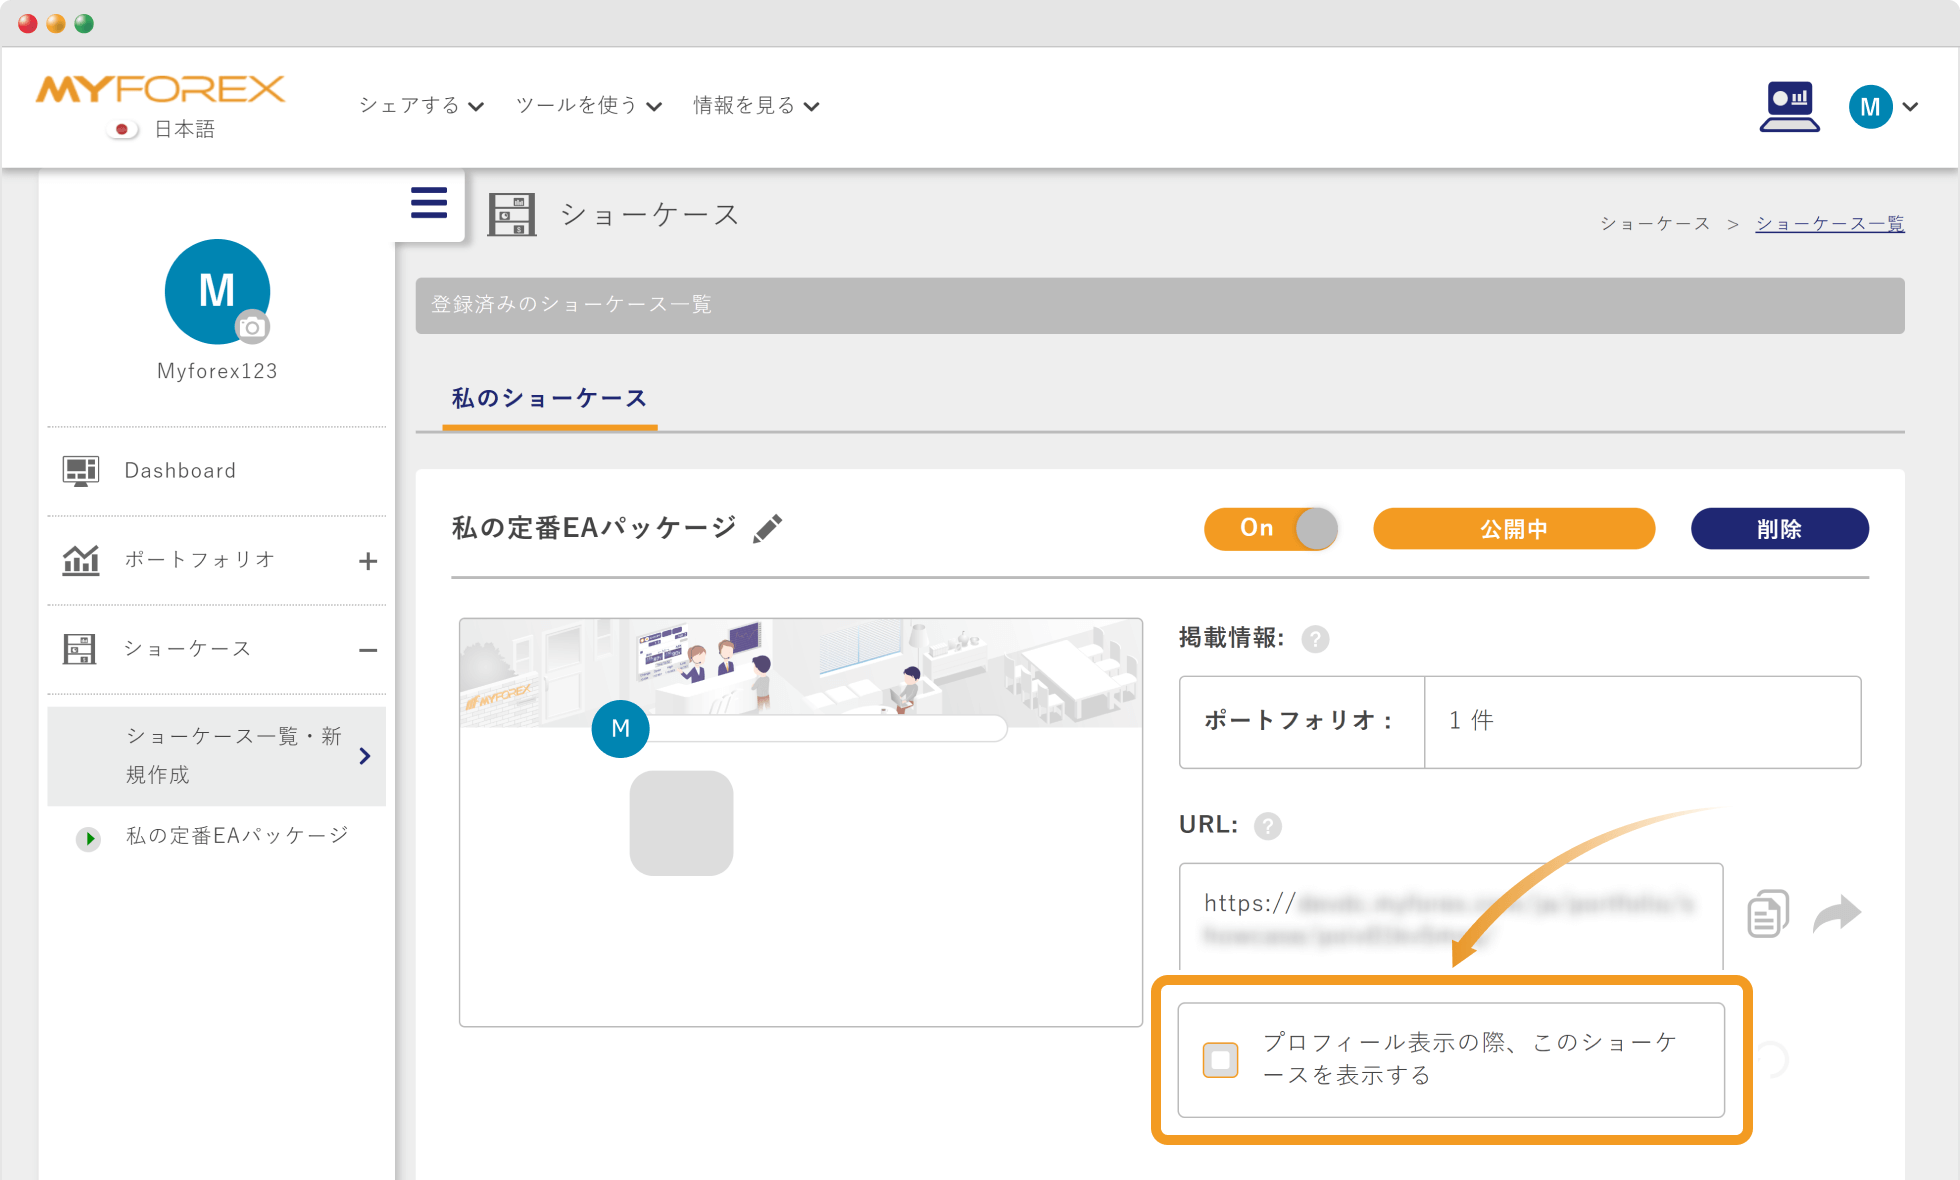This screenshot has height=1180, width=1960.
Task: Switch the On publish toggle off
Action: click(1271, 528)
